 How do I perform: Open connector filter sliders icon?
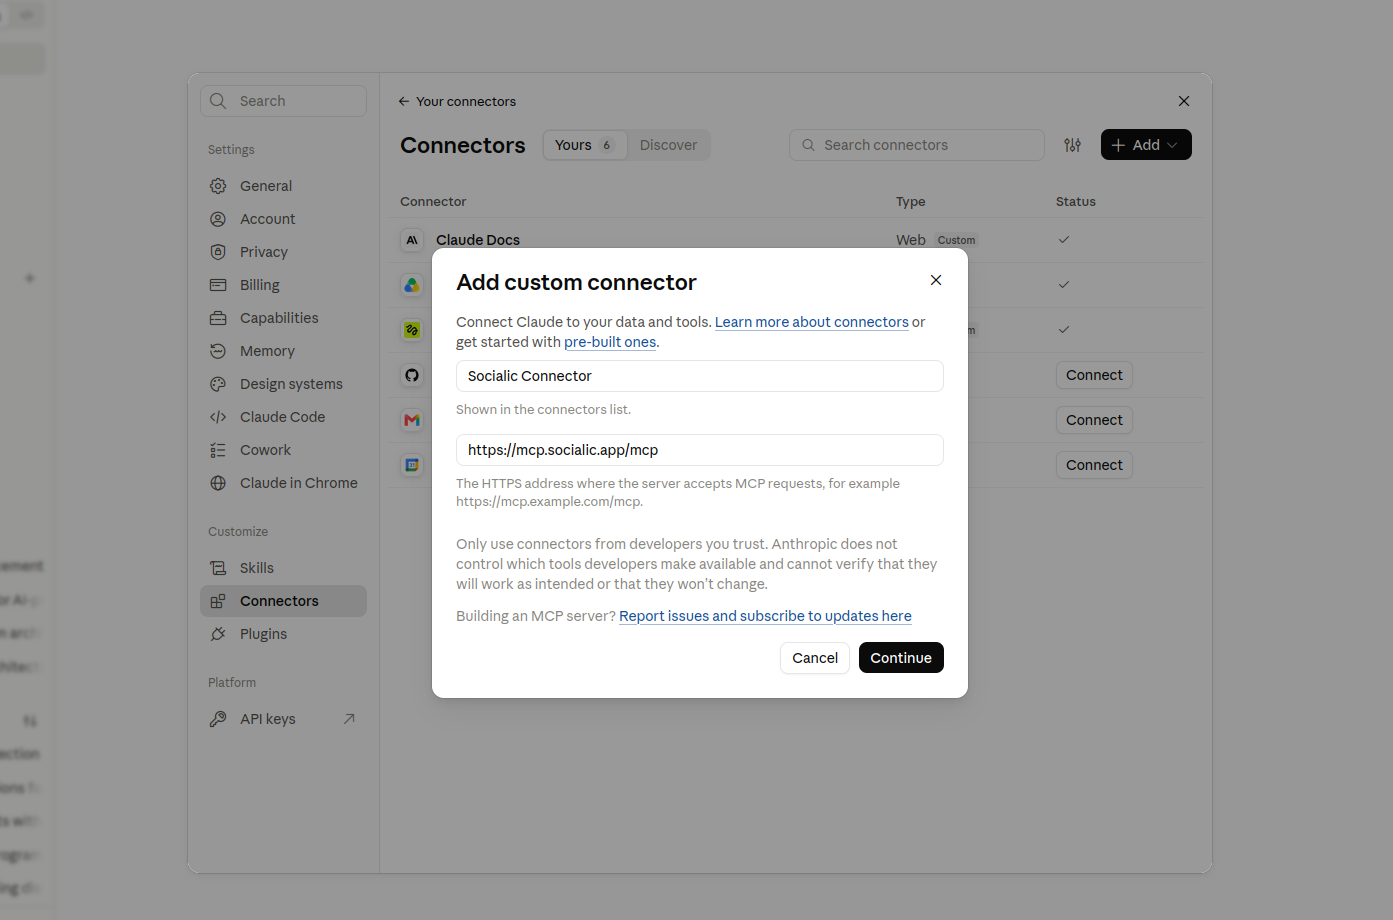(1073, 145)
